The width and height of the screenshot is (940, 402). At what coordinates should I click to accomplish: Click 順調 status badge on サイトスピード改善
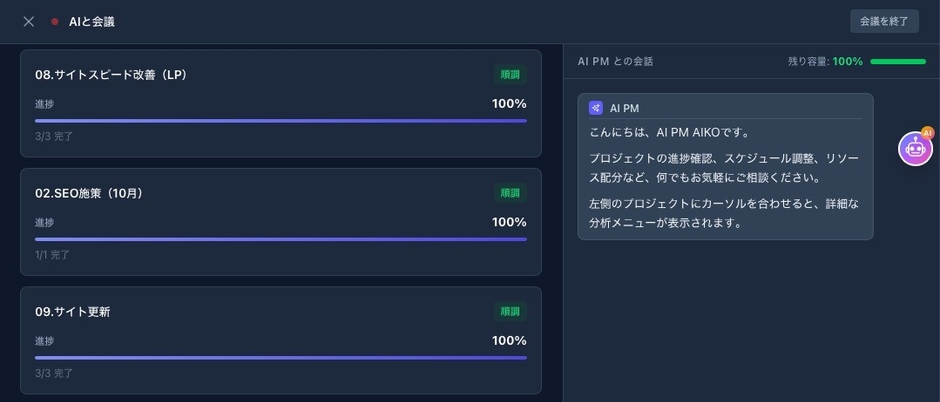[510, 74]
